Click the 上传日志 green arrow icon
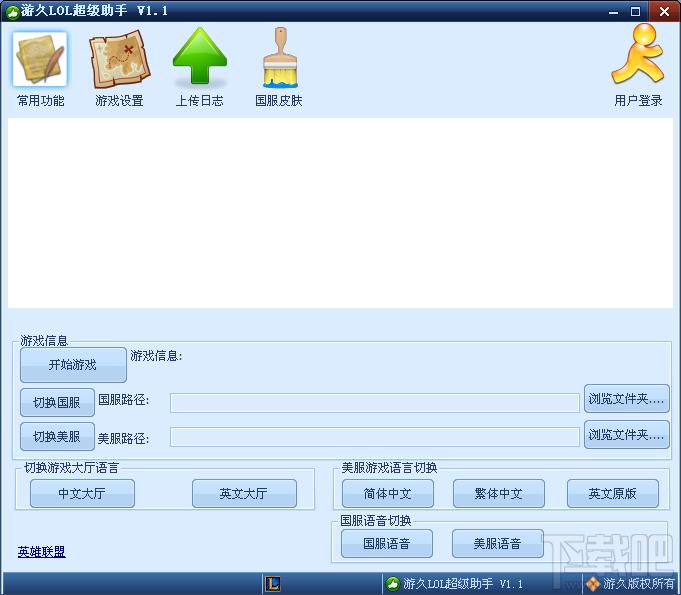The image size is (681, 595). pyautogui.click(x=200, y=56)
